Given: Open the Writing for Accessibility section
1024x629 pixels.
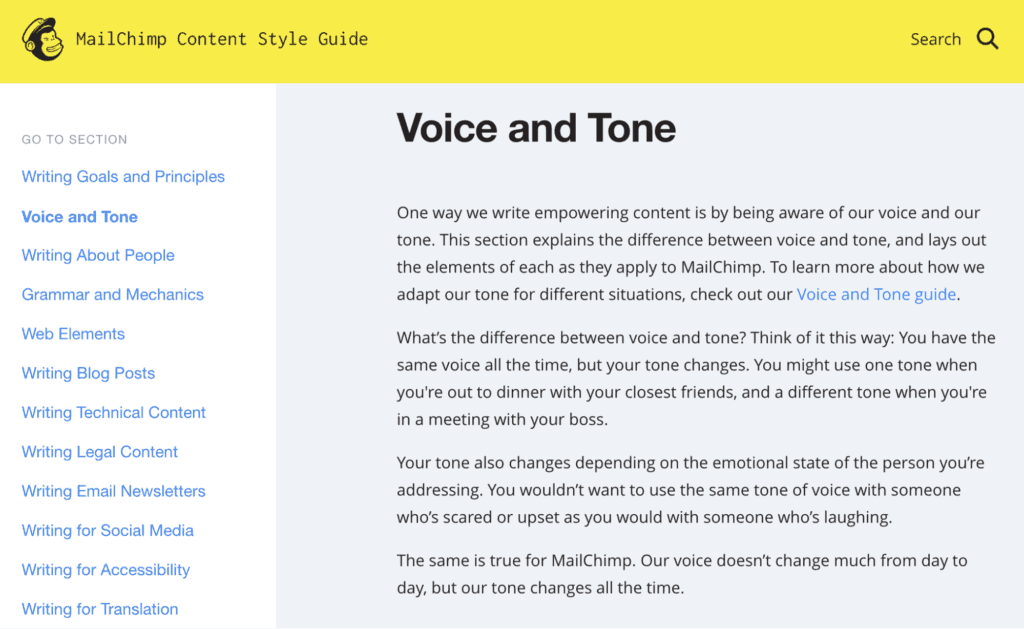Looking at the screenshot, I should click(105, 569).
